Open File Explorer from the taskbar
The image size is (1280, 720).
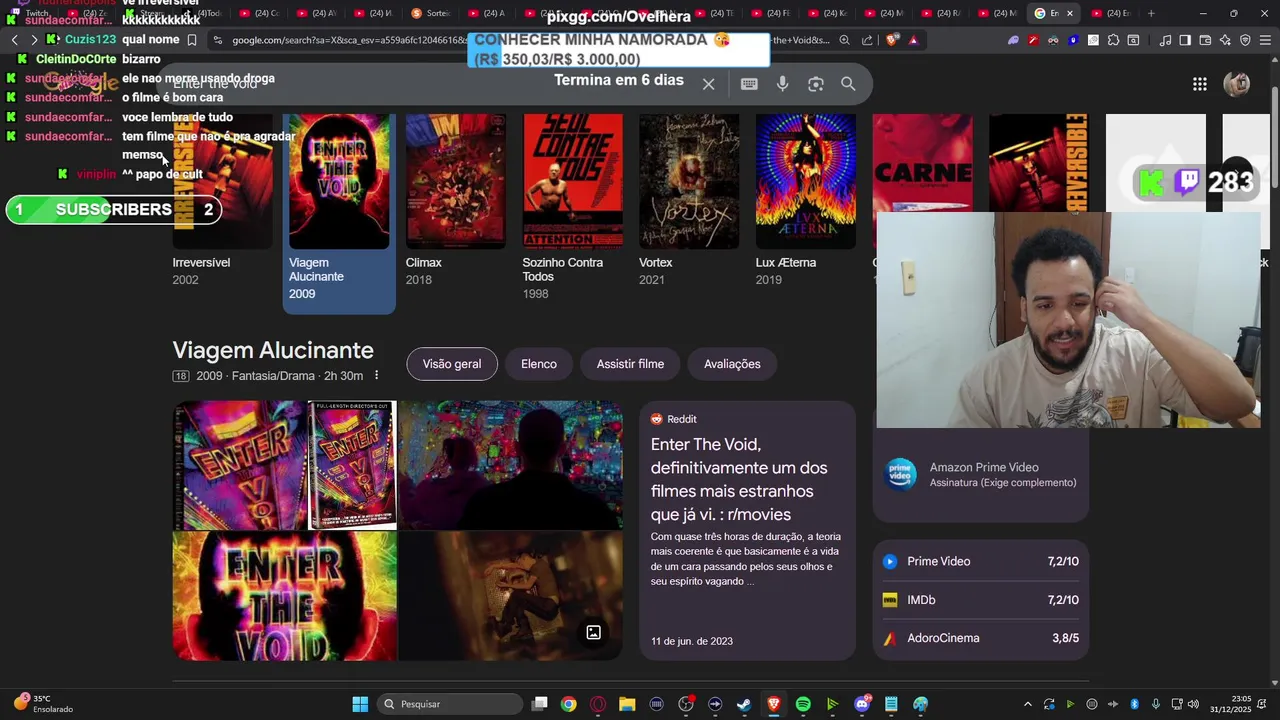(x=627, y=704)
